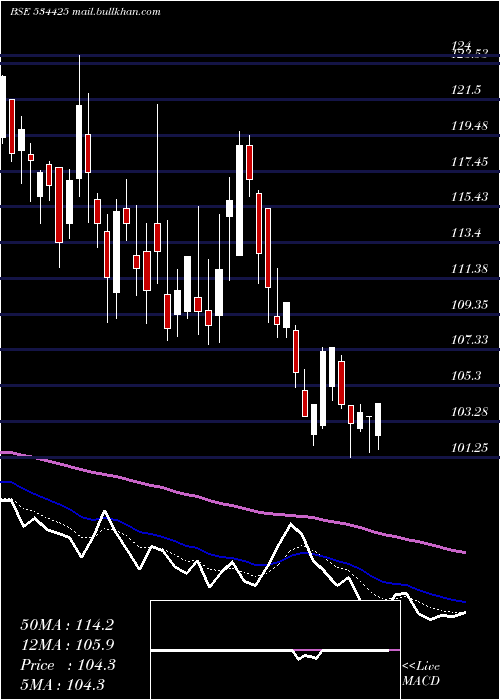Click the <<Live MACD label

[421, 673]
